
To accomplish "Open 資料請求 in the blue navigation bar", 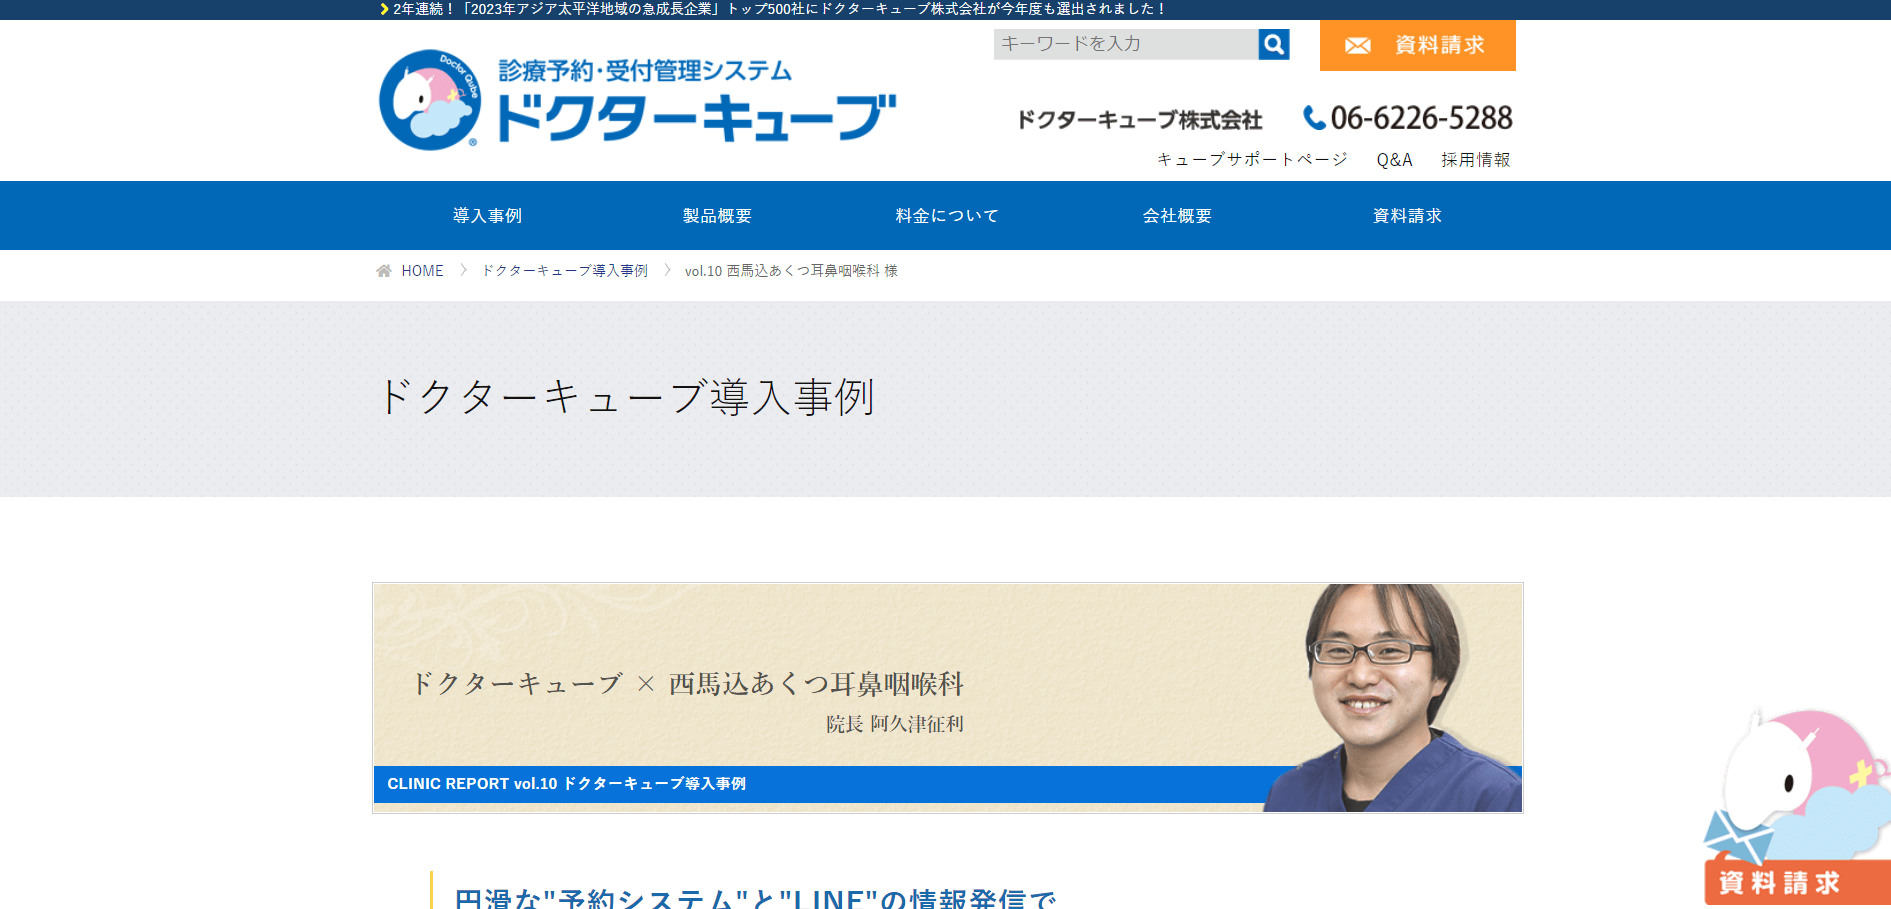I will pyautogui.click(x=1407, y=216).
